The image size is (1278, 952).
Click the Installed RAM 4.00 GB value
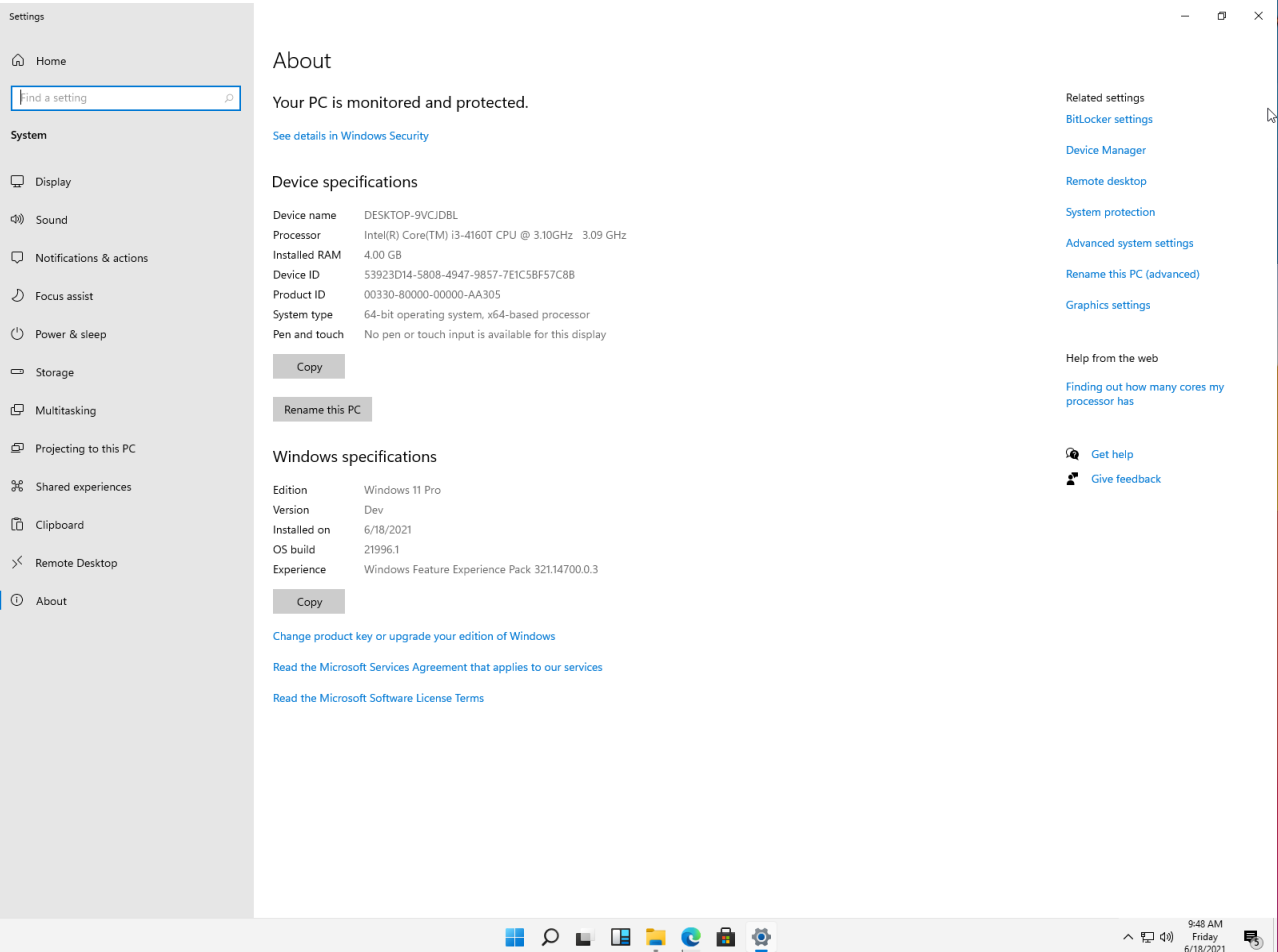pos(382,255)
